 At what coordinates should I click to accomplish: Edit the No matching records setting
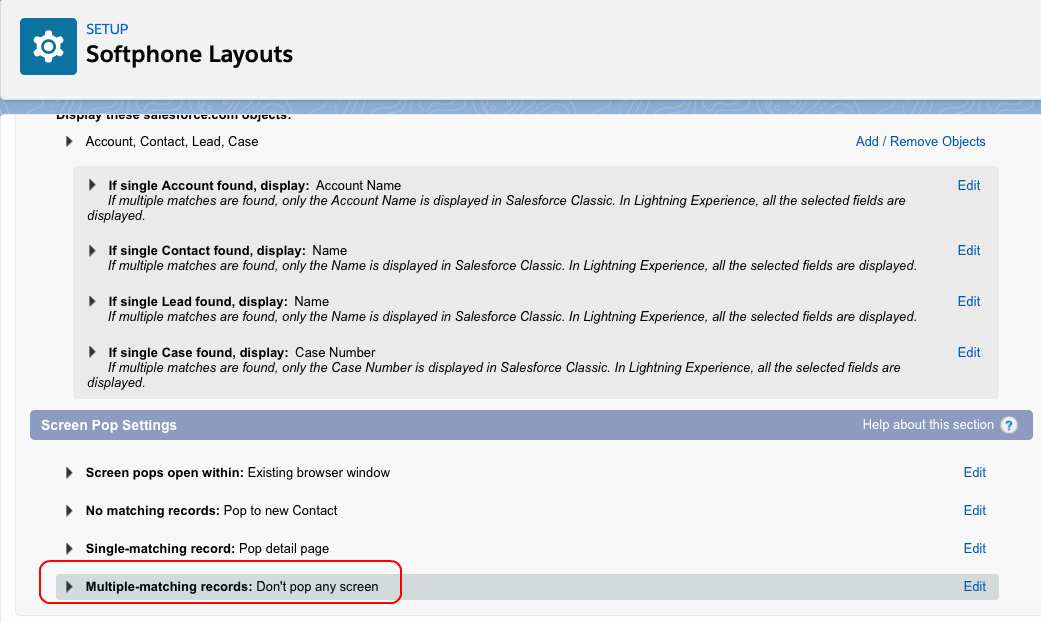click(975, 510)
